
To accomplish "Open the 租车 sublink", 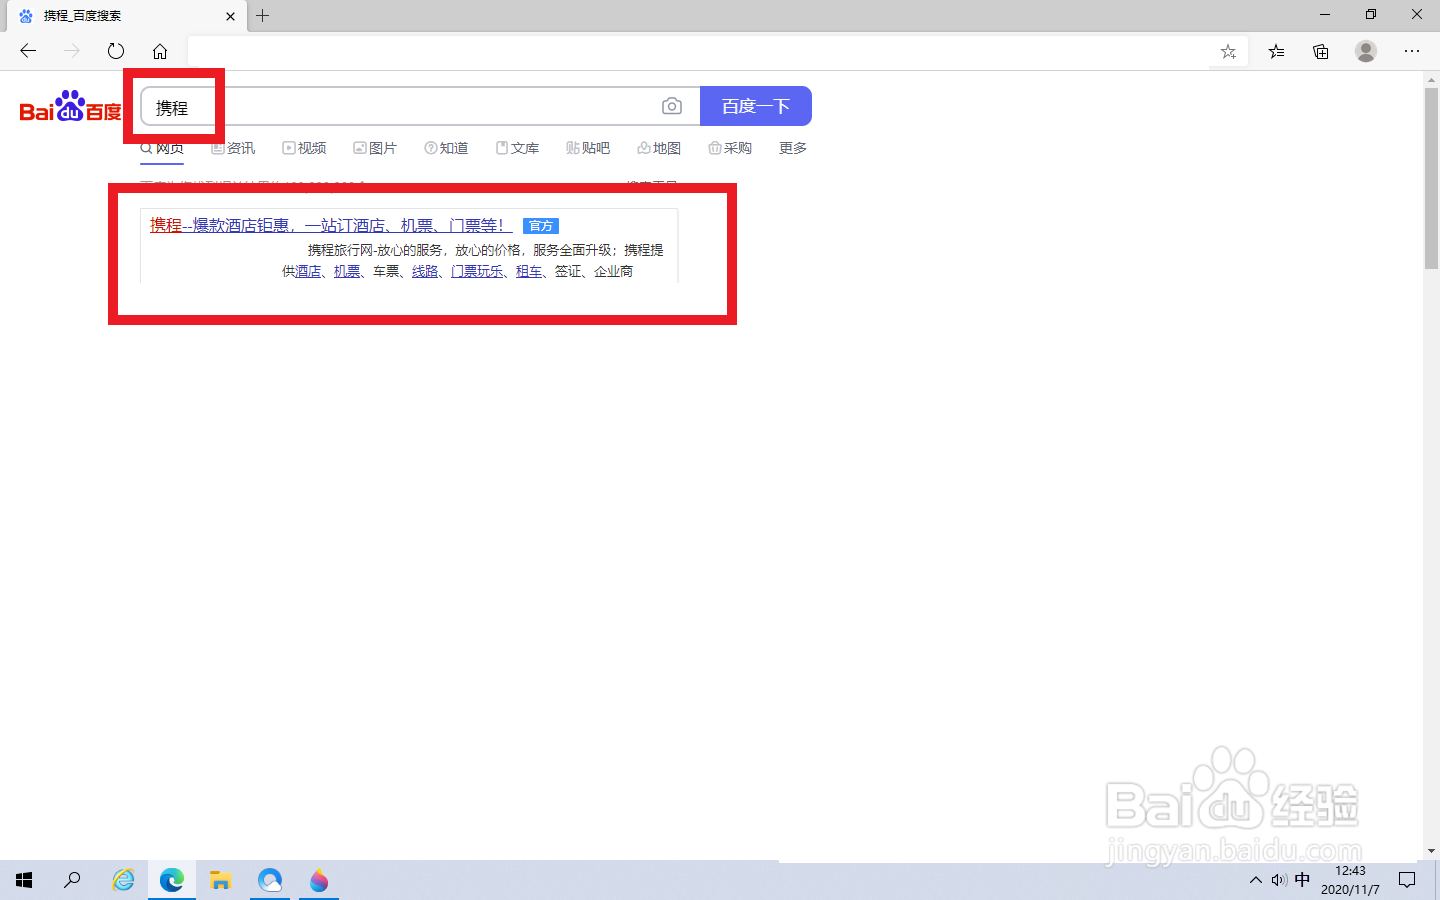I will pos(529,271).
